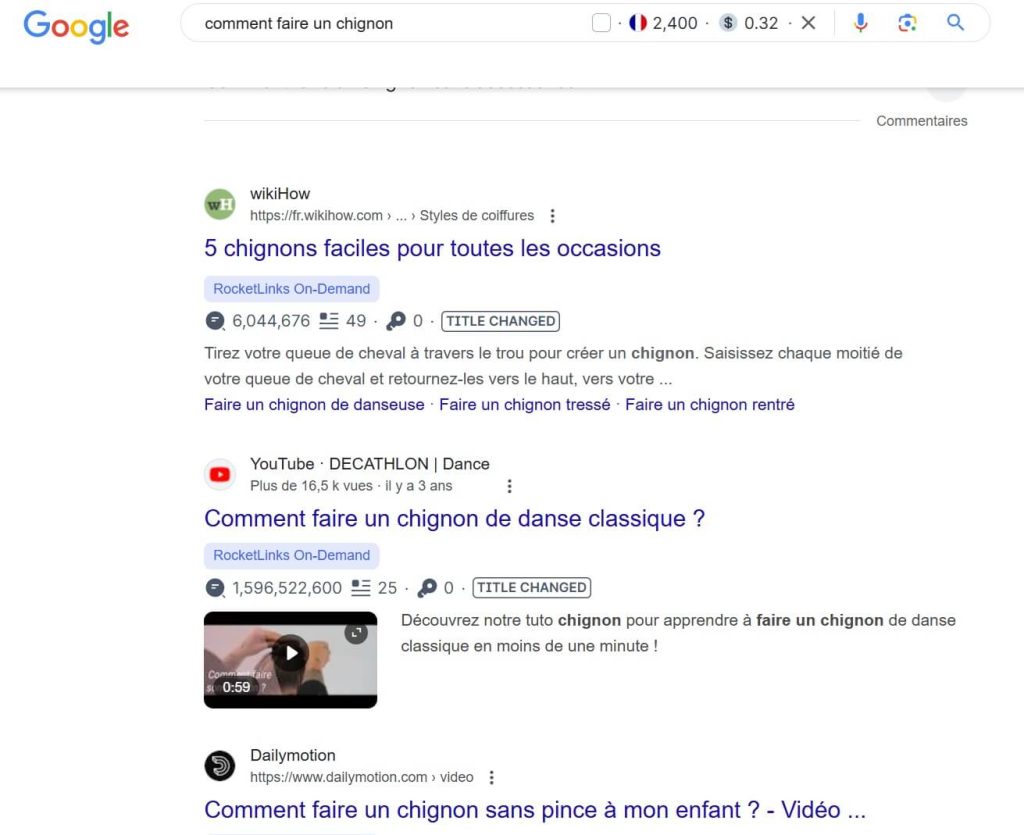The image size is (1024, 835).
Task: Click the word-count icon beside 25
Action: click(x=360, y=587)
